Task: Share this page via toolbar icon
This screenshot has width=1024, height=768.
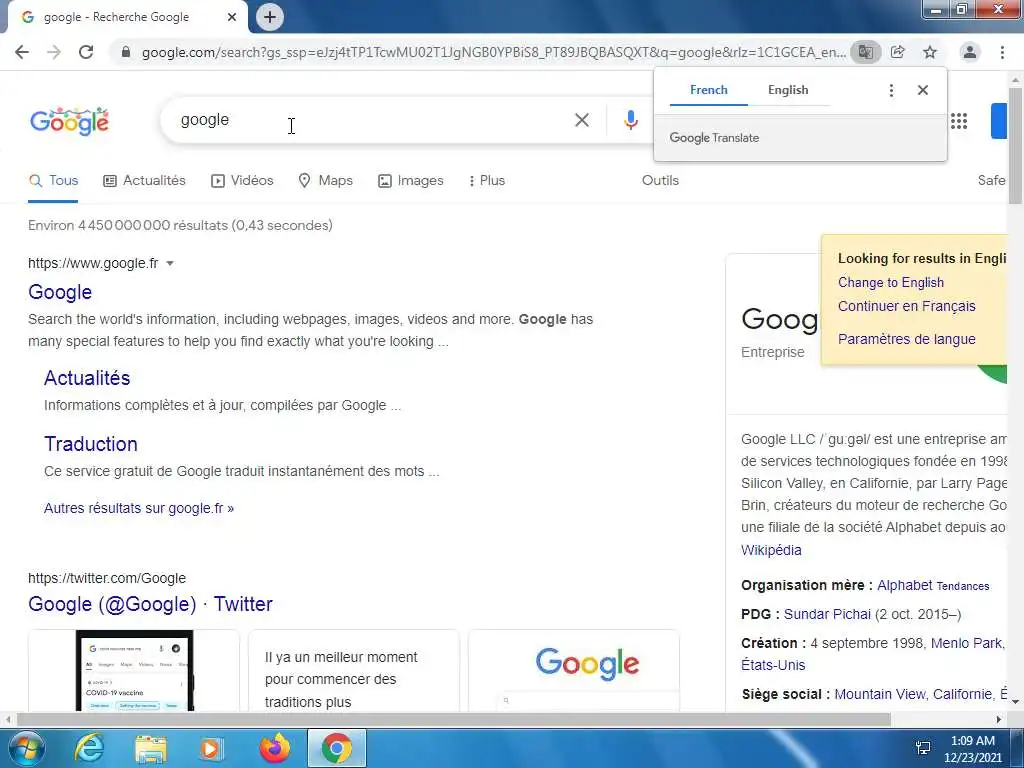Action: coord(897,52)
